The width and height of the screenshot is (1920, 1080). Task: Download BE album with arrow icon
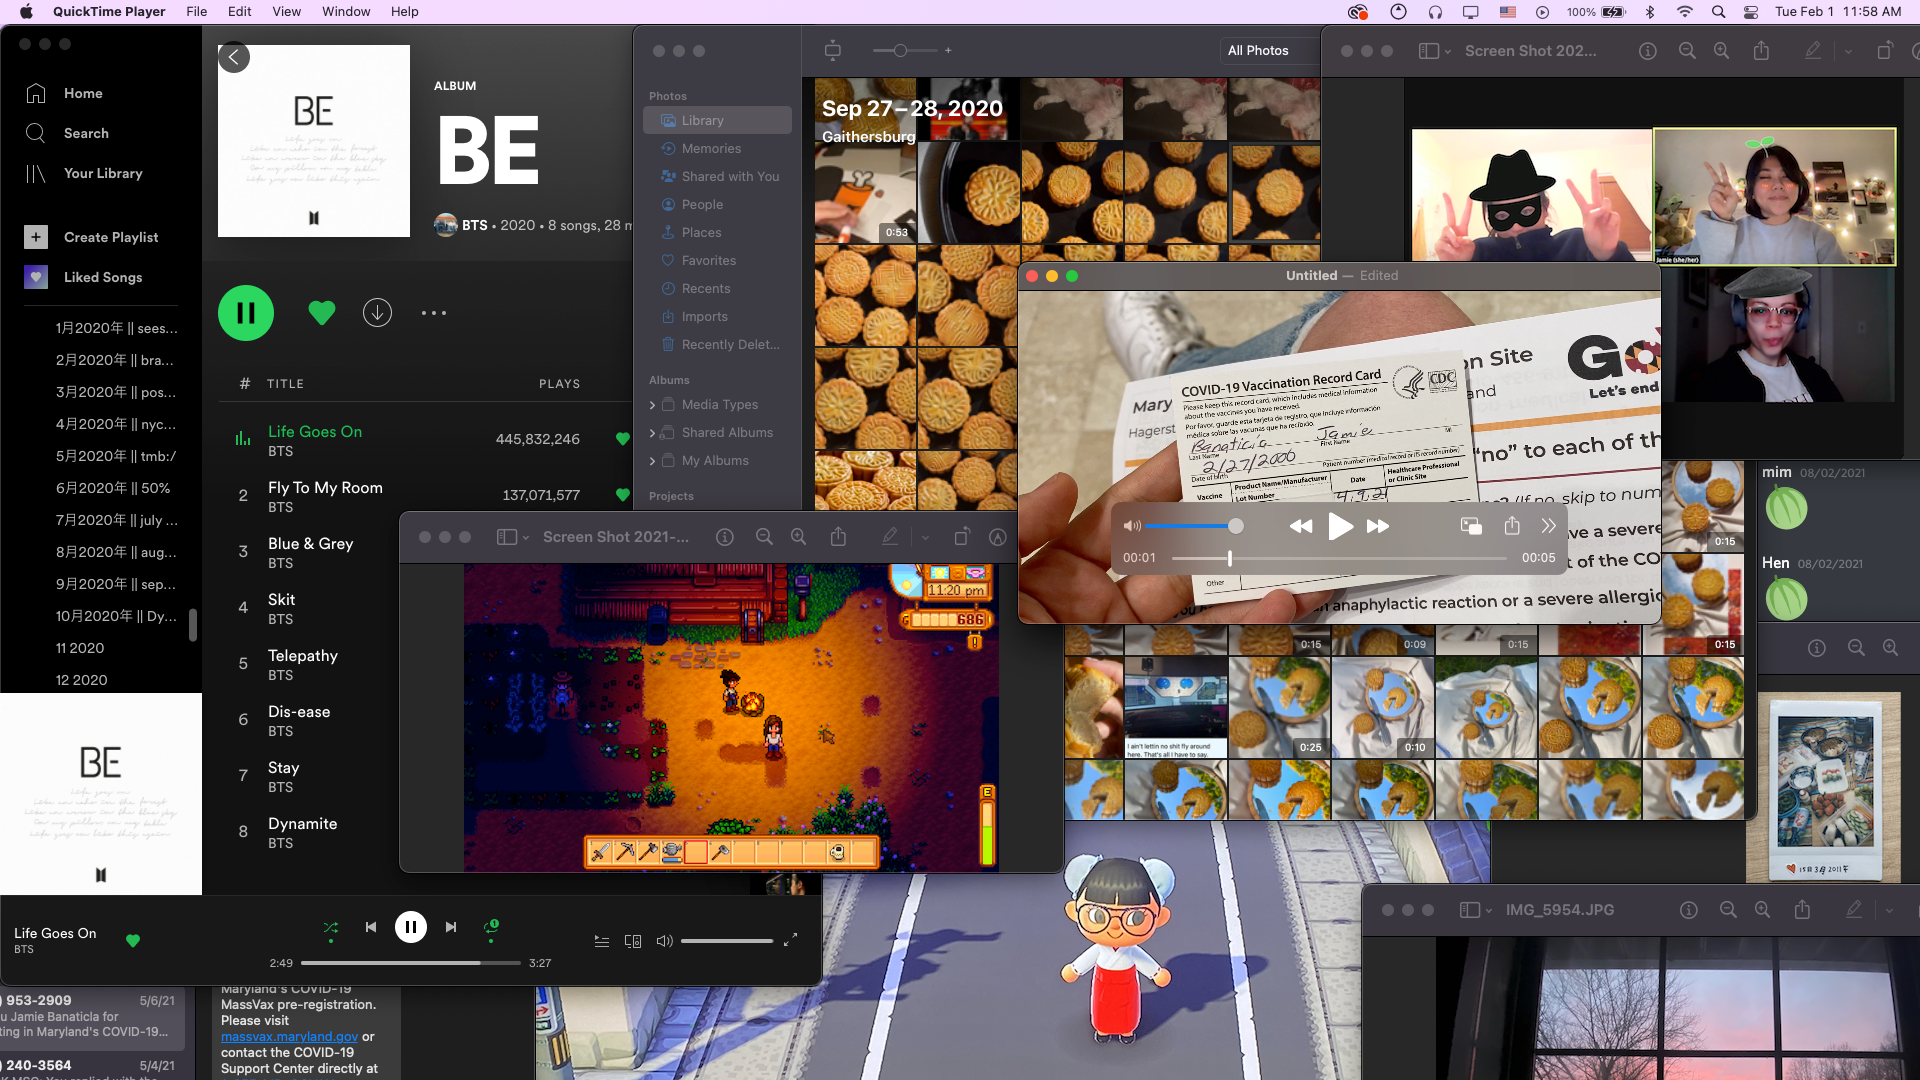click(x=377, y=313)
